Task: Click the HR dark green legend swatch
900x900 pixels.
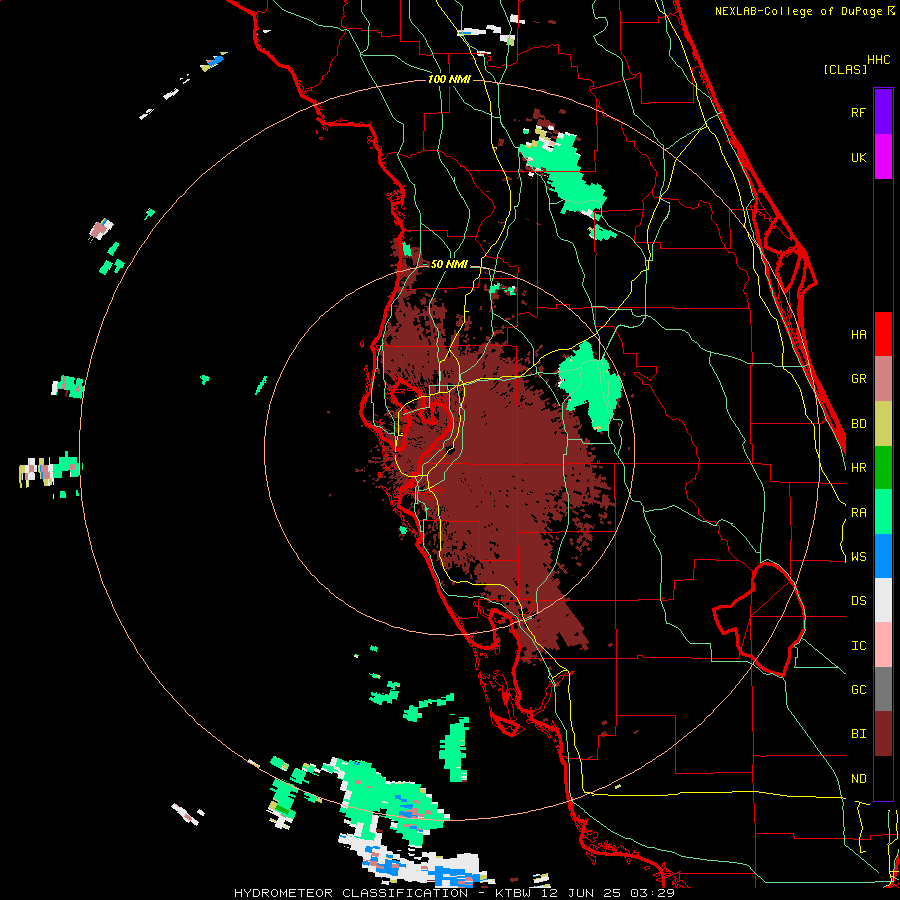Action: 883,468
